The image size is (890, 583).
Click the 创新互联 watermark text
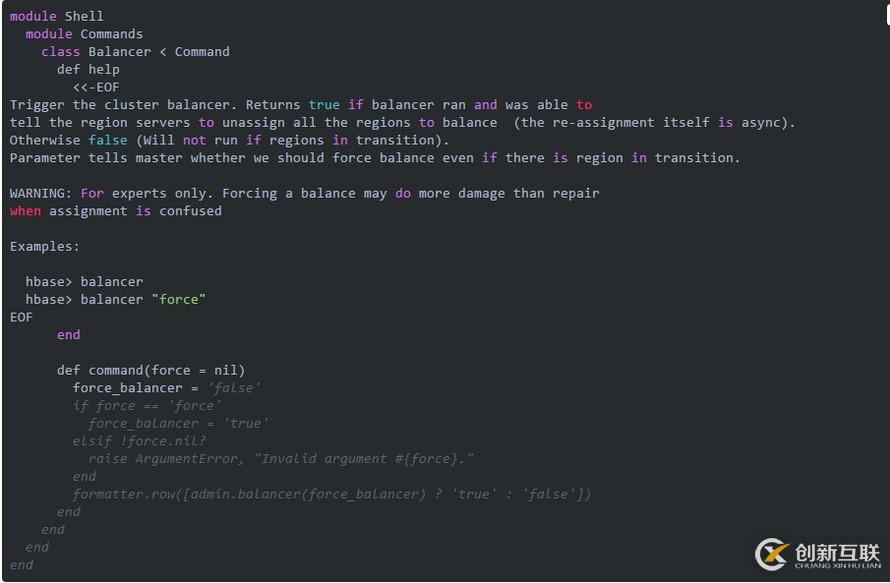click(836, 552)
